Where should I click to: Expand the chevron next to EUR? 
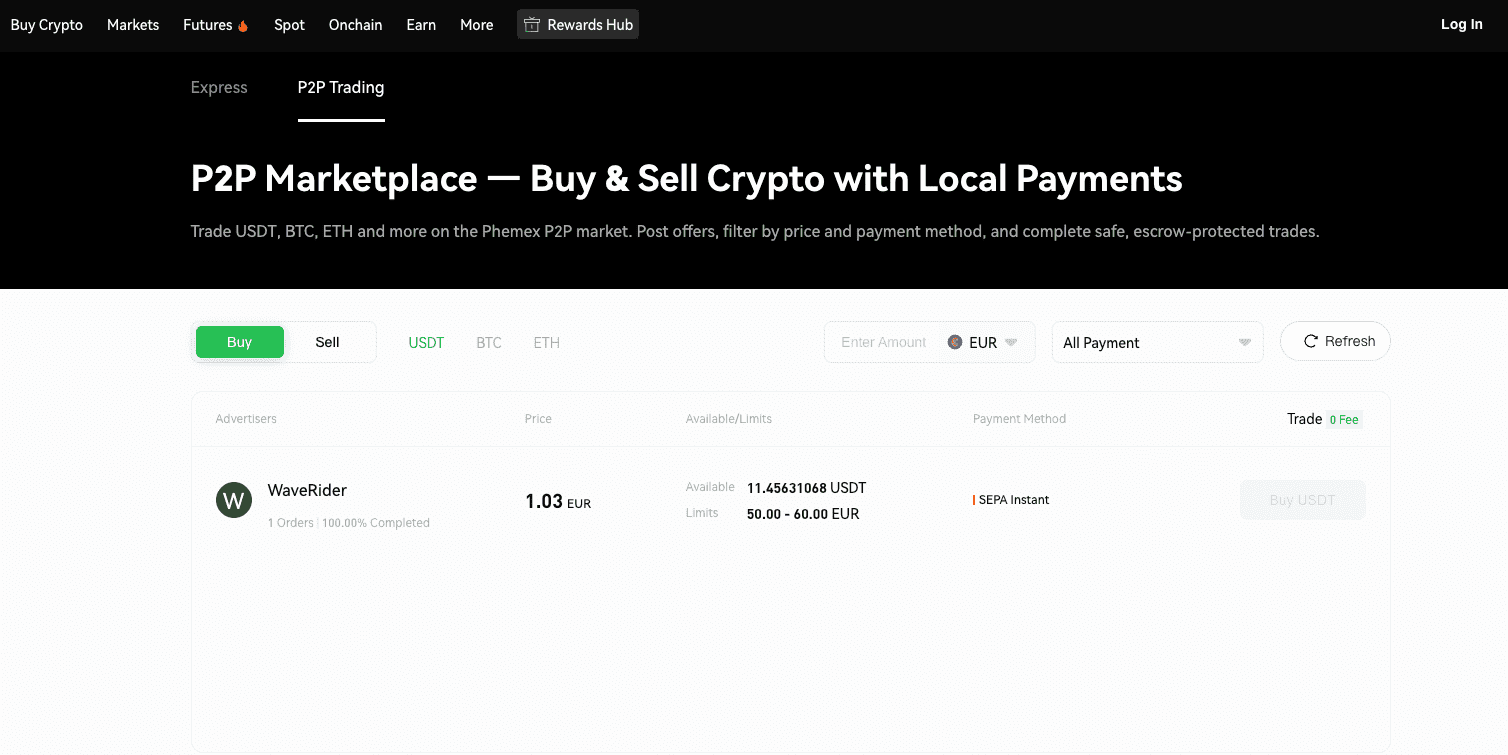point(1010,342)
